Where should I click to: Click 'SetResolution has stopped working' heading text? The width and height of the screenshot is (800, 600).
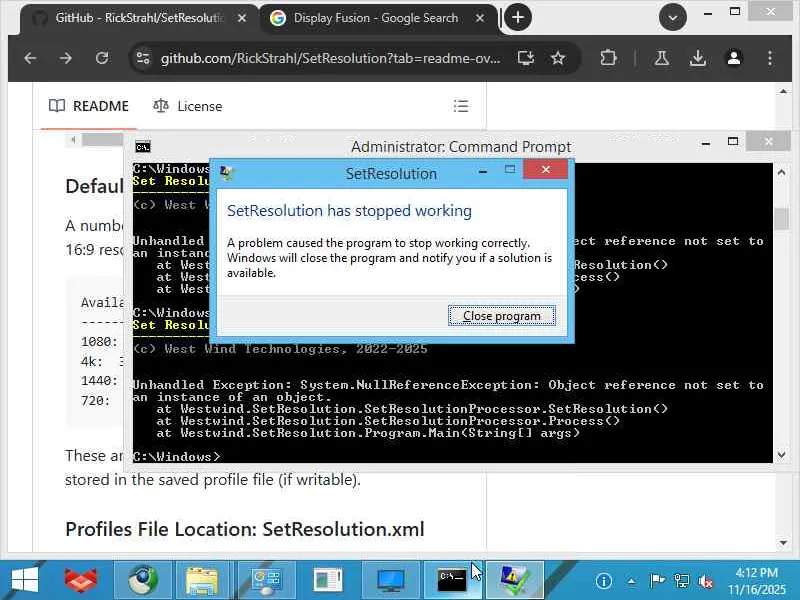pyautogui.click(x=349, y=211)
